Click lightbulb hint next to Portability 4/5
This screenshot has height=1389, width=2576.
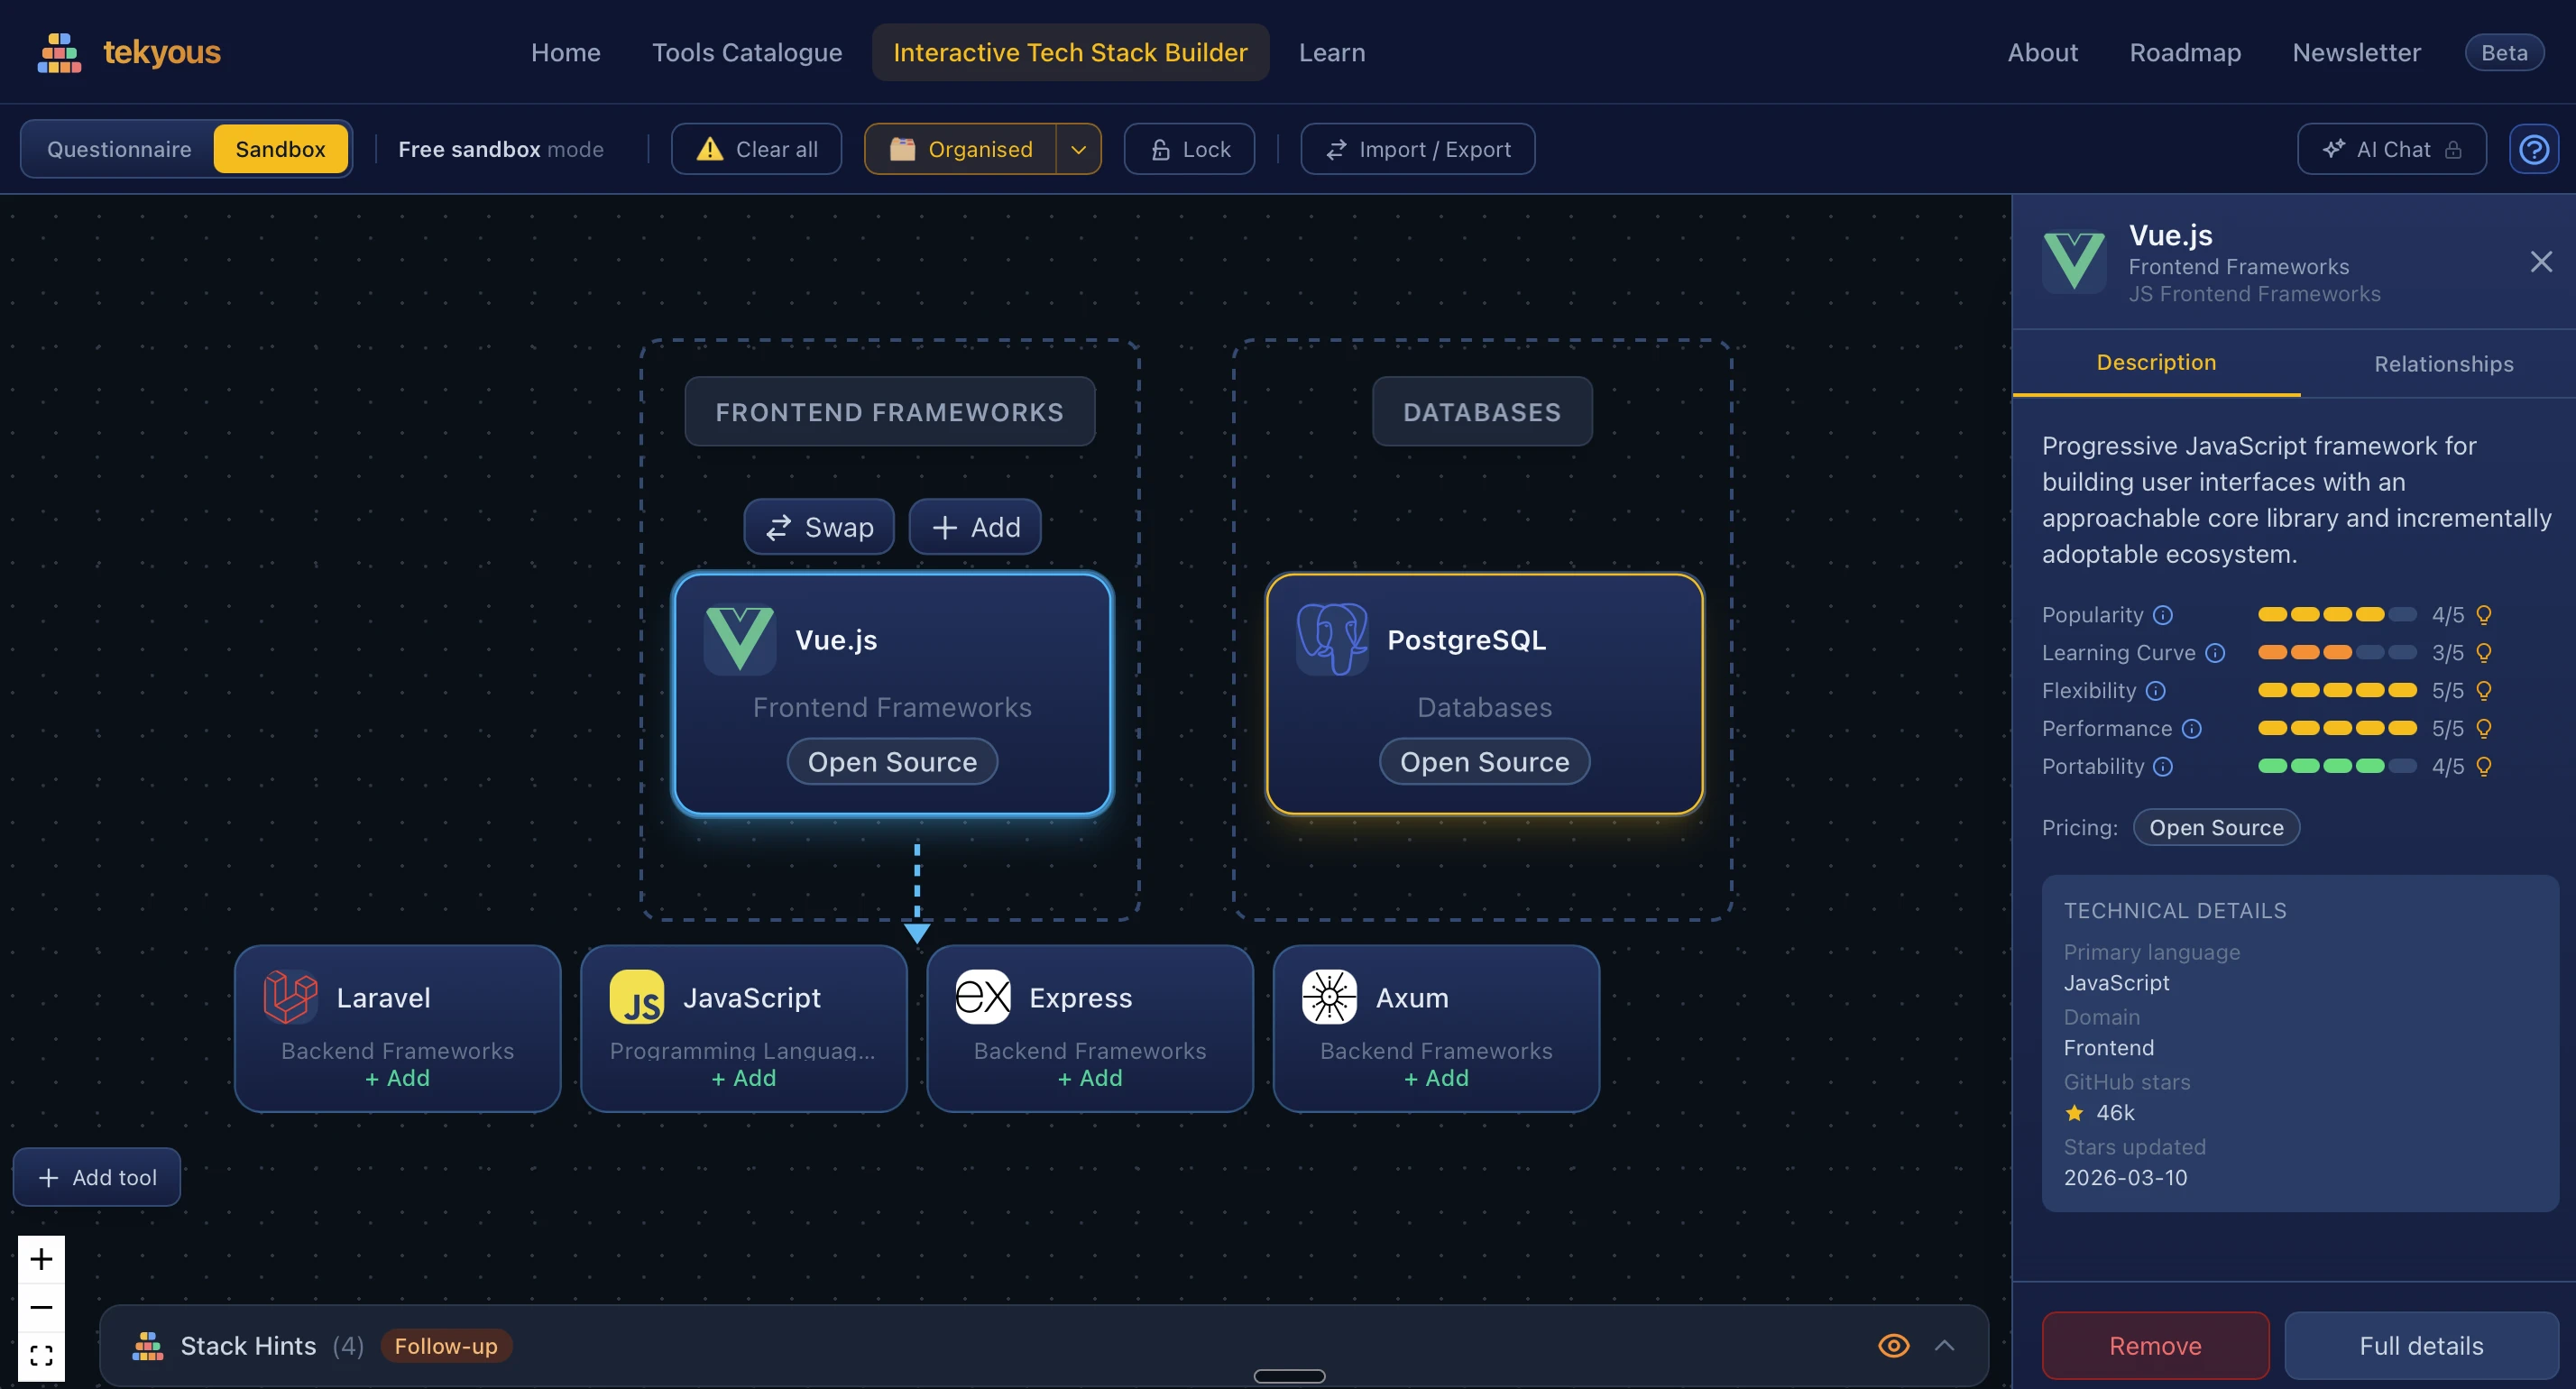tap(2483, 767)
